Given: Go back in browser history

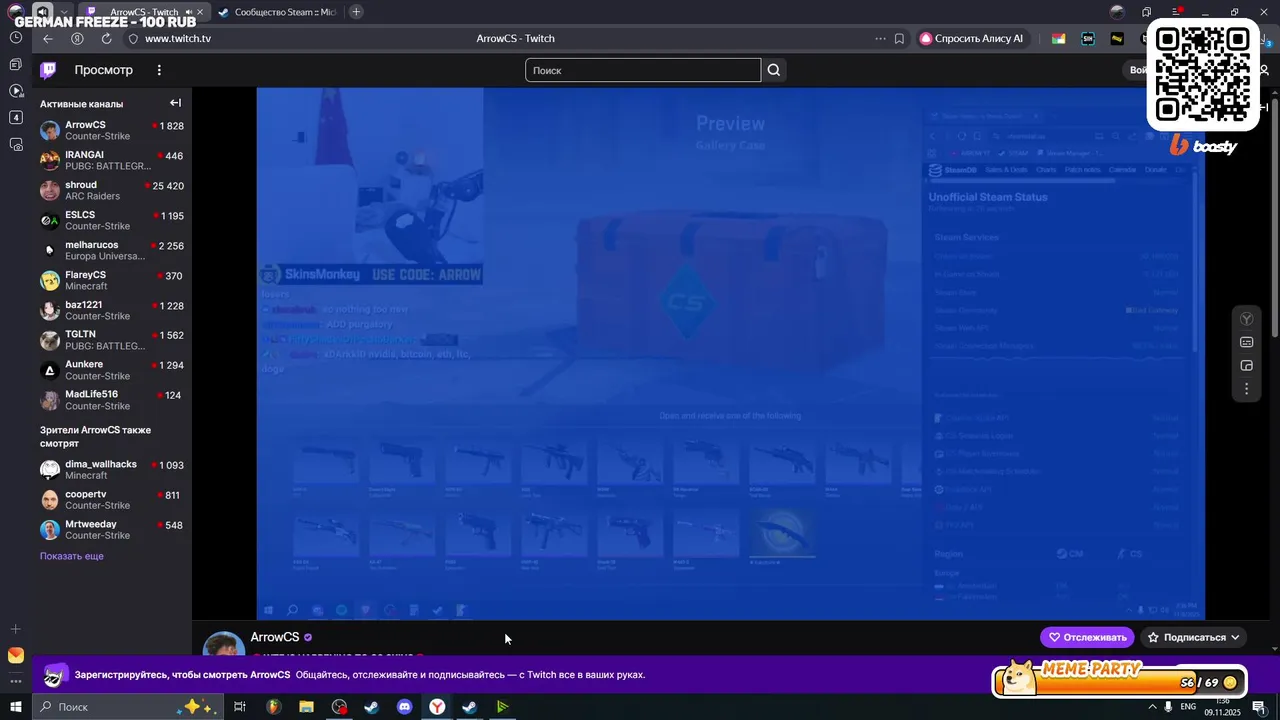Looking at the screenshot, I should [x=48, y=39].
